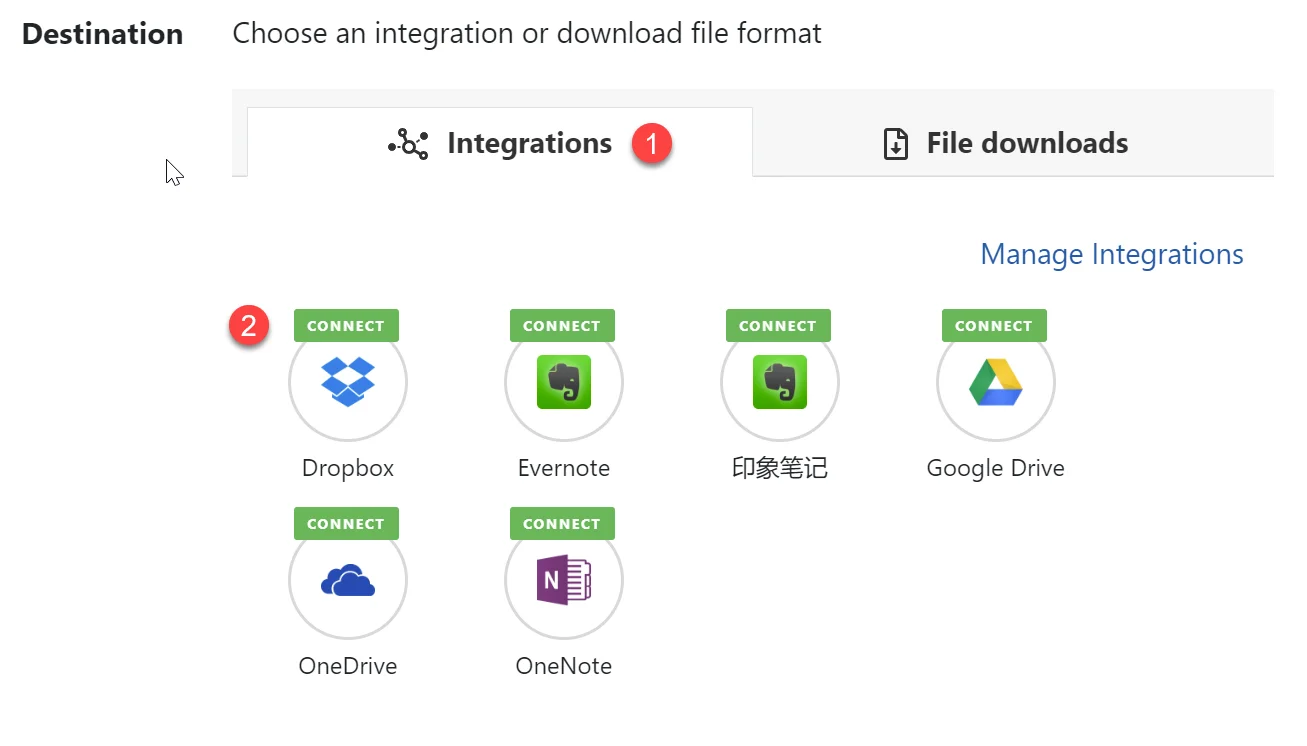Select the Dropbox logo icon
This screenshot has height=746, width=1307.
coord(348,382)
